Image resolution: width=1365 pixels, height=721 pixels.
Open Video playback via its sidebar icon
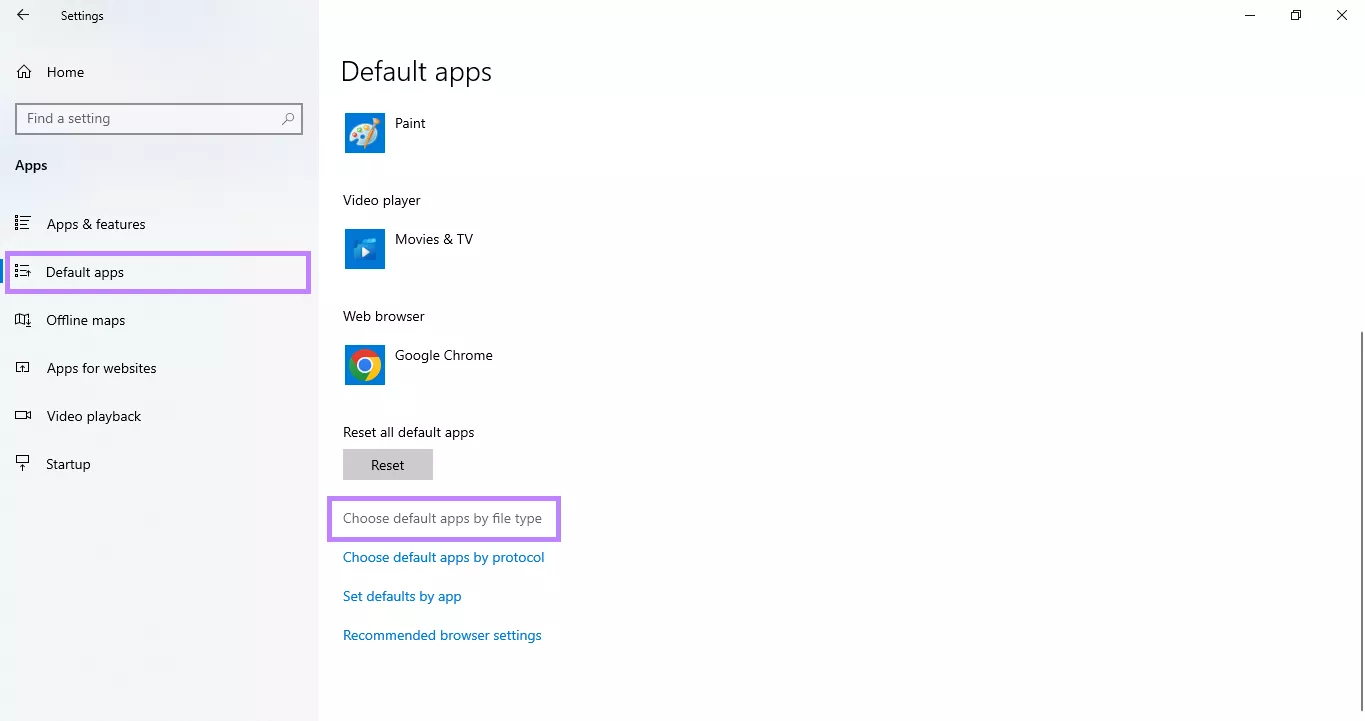(22, 416)
